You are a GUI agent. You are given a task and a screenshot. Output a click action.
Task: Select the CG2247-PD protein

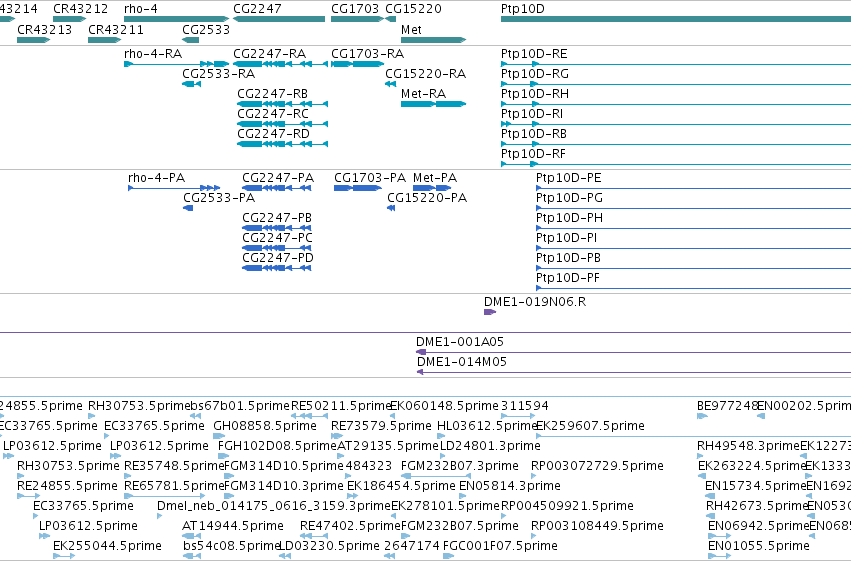(x=277, y=268)
